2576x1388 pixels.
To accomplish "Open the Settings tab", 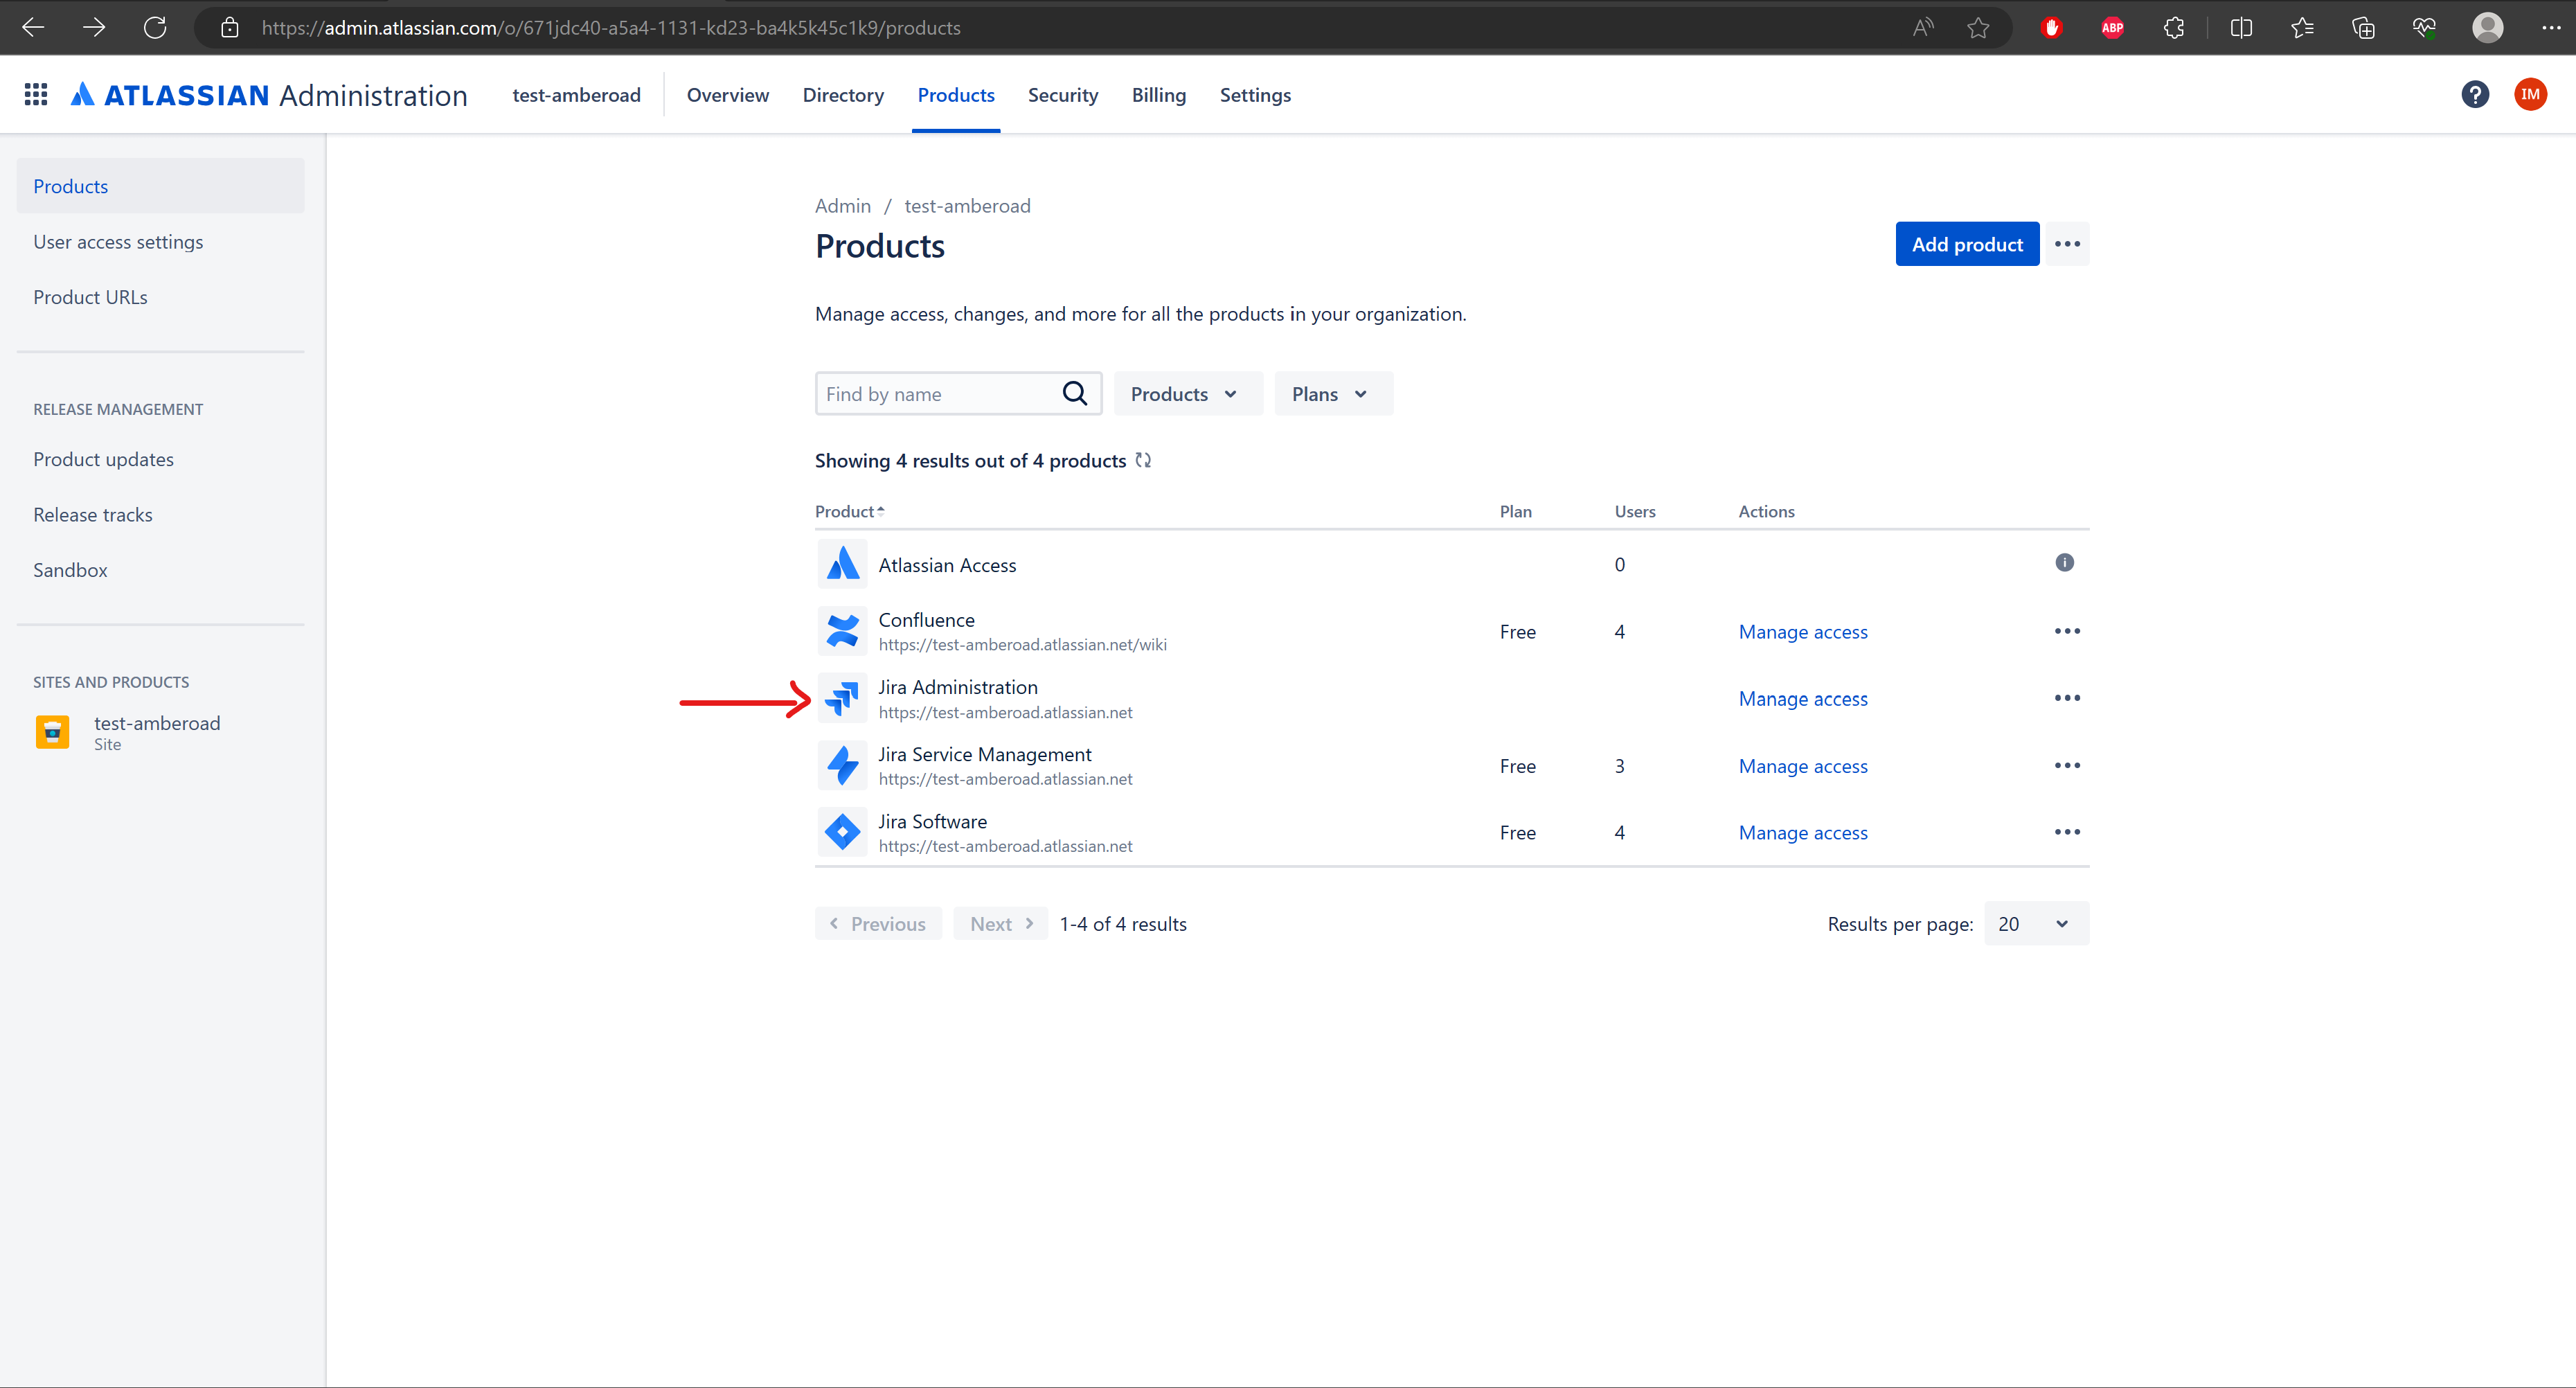I will (1255, 95).
